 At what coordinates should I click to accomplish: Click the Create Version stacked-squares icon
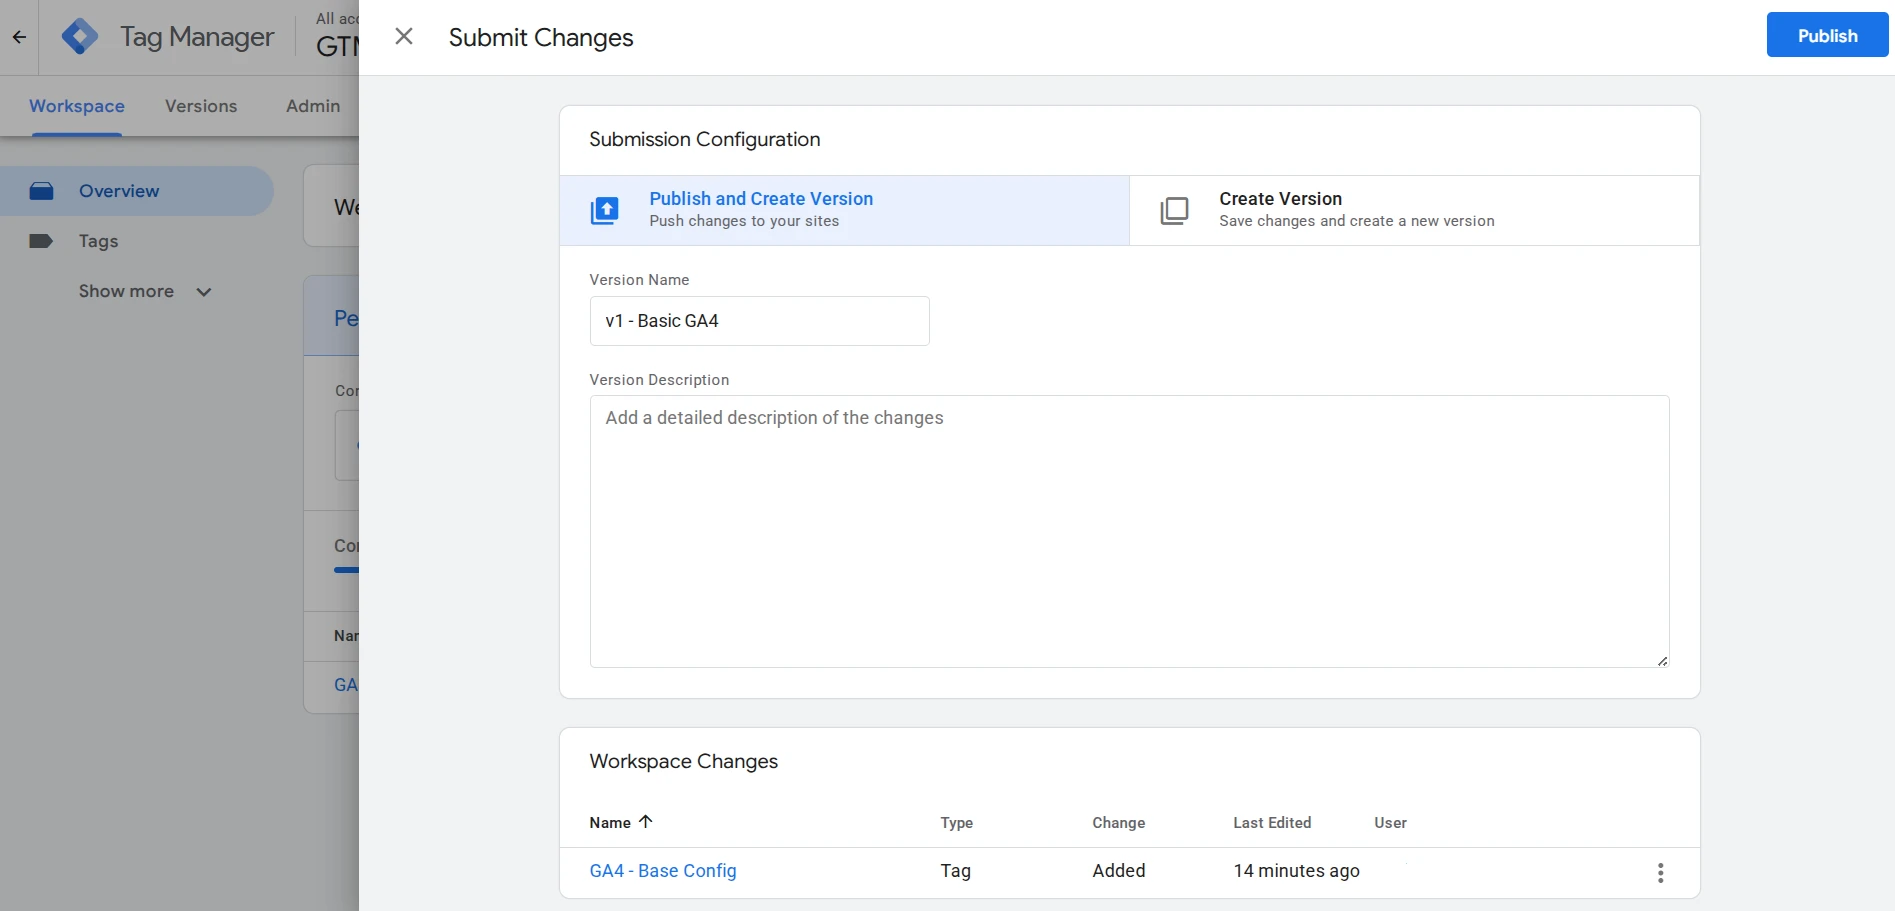[1174, 211]
